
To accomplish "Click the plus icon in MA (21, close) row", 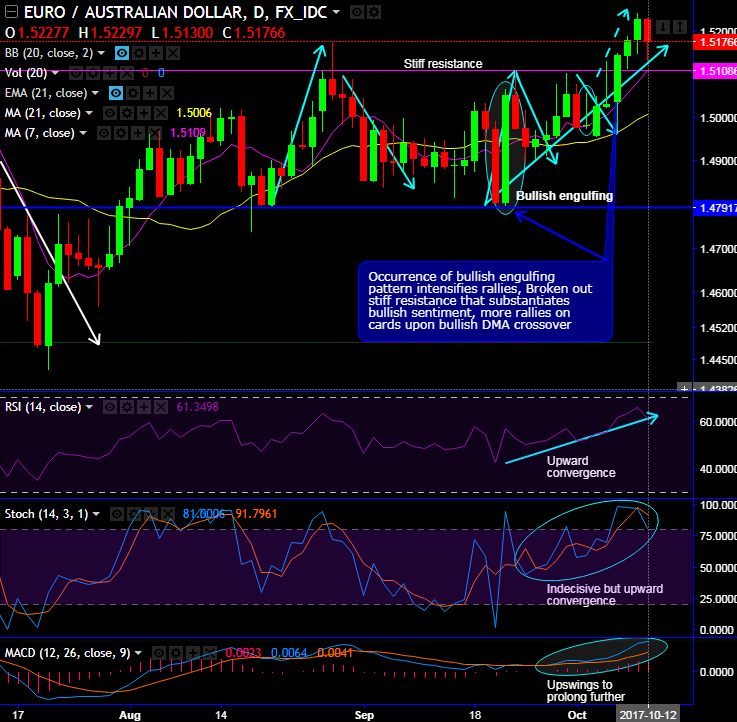I will 143,113.
